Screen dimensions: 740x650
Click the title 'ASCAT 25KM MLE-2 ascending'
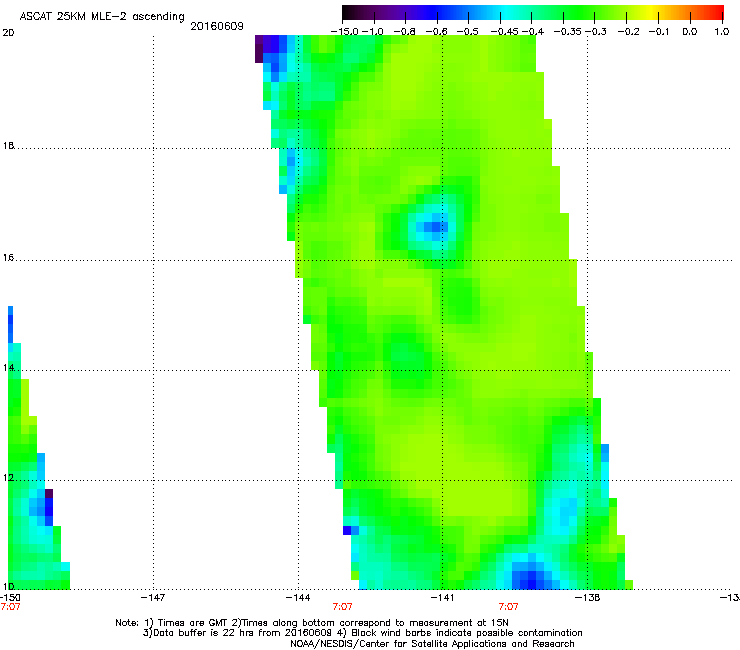[x=102, y=16]
